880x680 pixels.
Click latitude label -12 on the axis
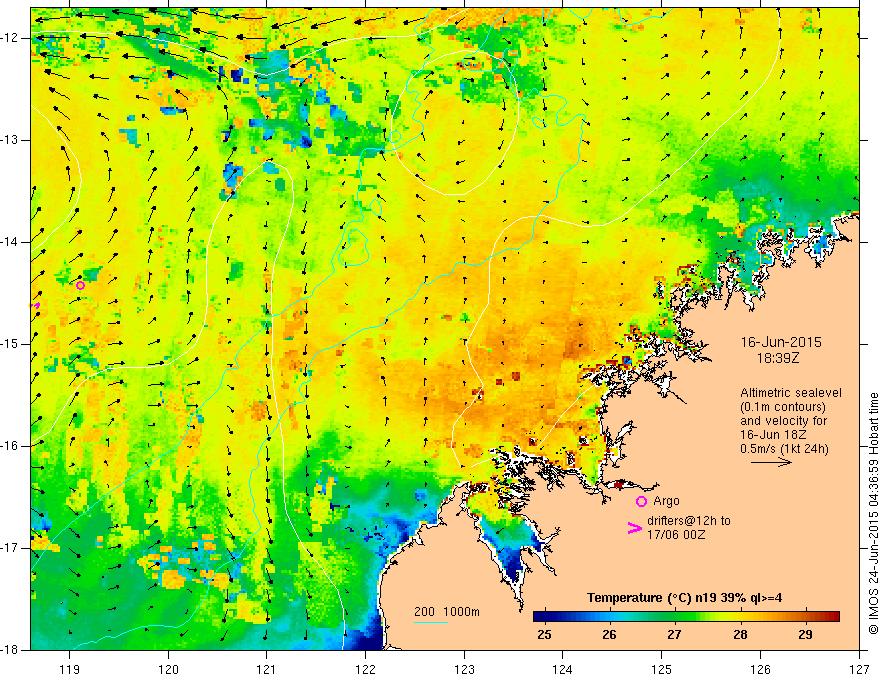click(10, 38)
